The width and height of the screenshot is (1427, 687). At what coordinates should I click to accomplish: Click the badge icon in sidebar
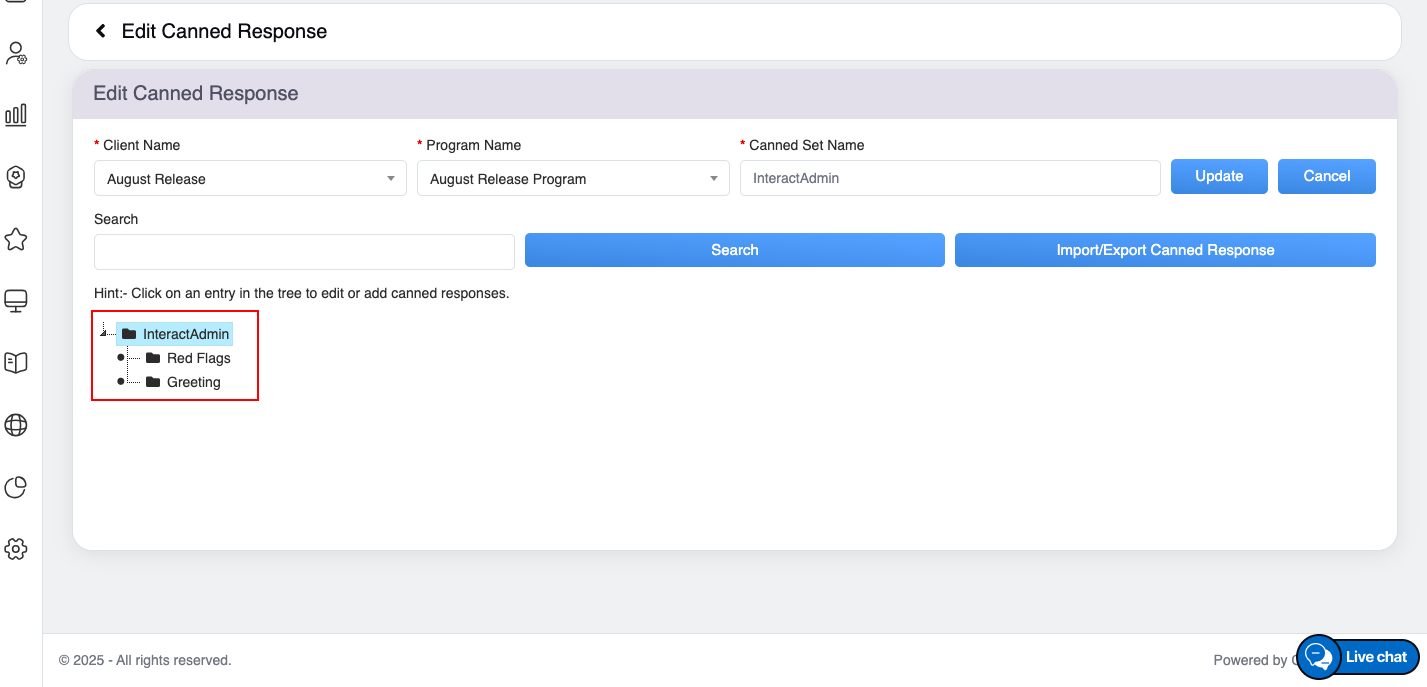[x=16, y=177]
